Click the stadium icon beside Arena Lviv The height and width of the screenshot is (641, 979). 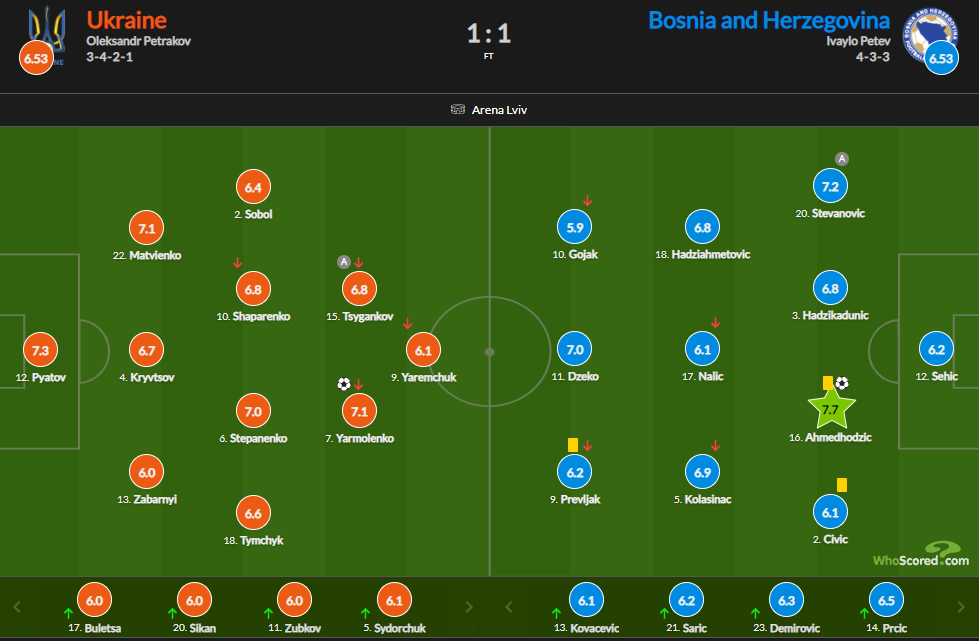(x=459, y=110)
